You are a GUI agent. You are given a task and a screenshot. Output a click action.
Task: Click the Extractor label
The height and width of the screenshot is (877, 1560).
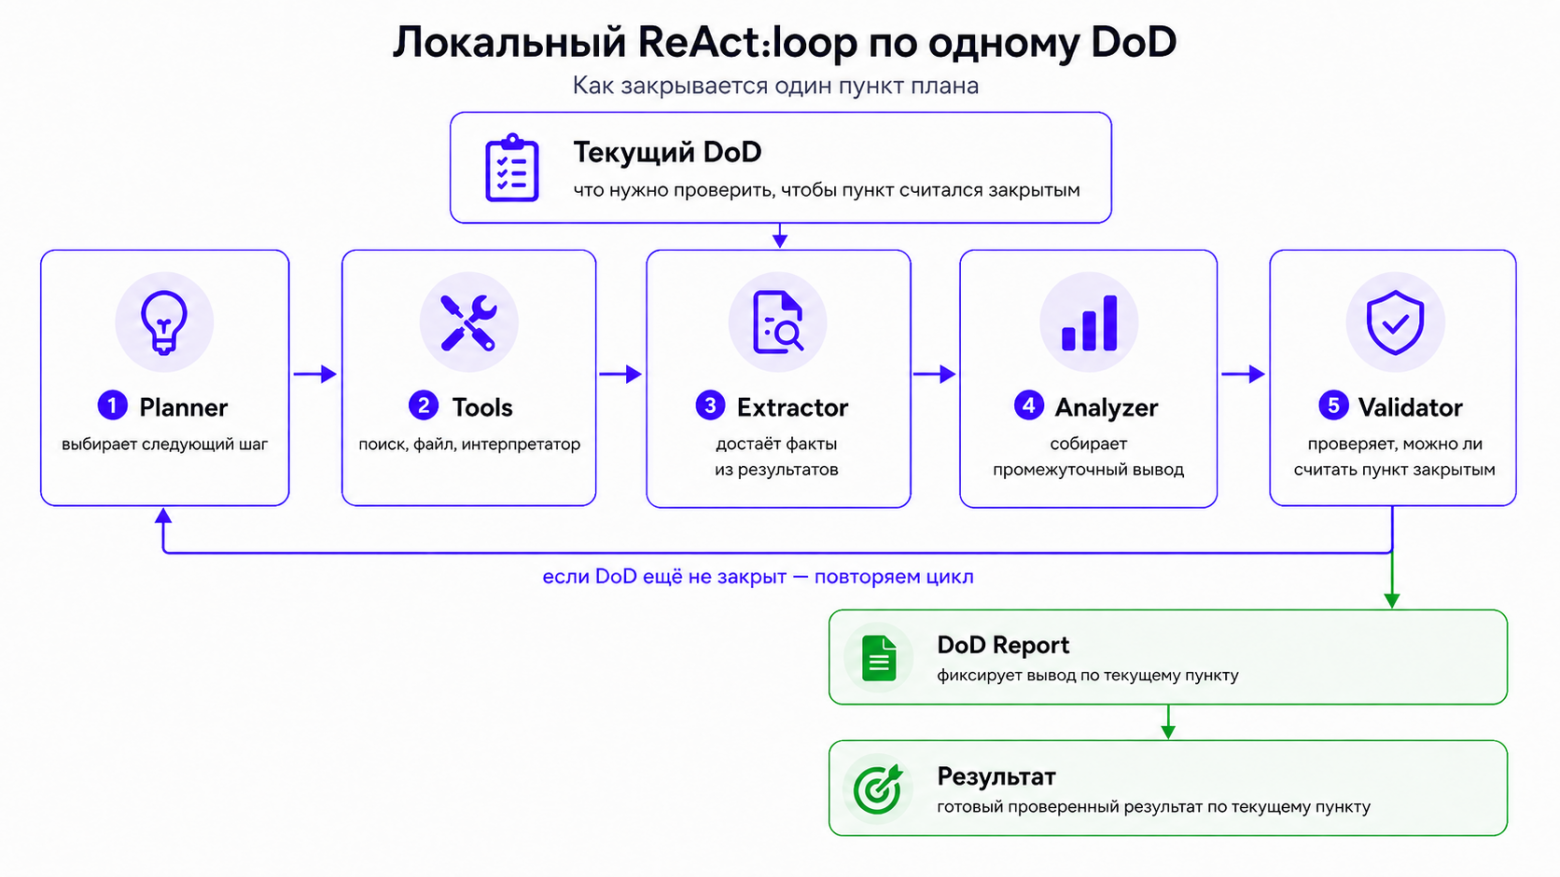792,407
